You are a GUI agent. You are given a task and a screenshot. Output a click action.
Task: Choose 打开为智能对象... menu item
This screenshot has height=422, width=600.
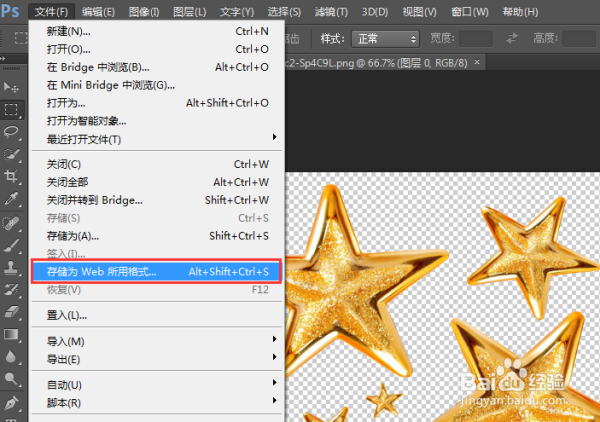(157, 121)
